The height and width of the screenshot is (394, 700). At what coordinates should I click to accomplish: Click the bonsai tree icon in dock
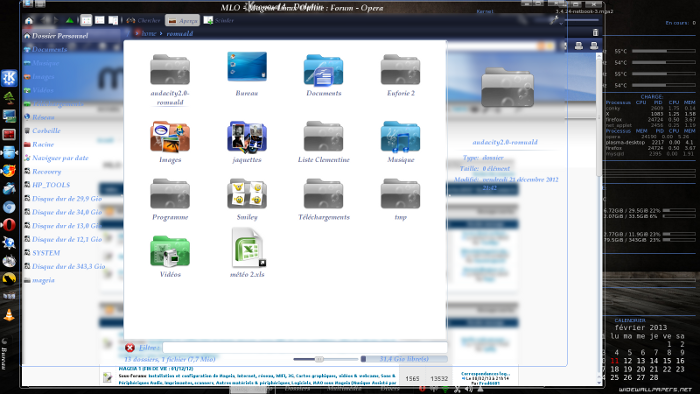tap(9, 97)
